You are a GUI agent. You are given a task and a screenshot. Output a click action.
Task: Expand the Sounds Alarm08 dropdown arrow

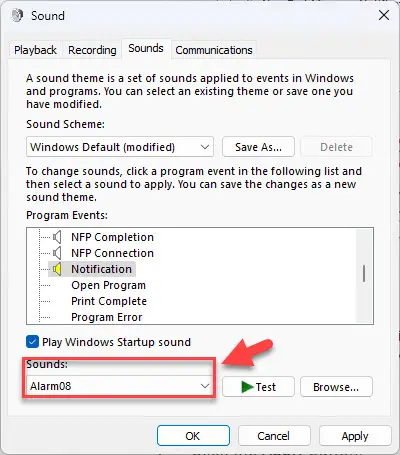click(x=205, y=386)
